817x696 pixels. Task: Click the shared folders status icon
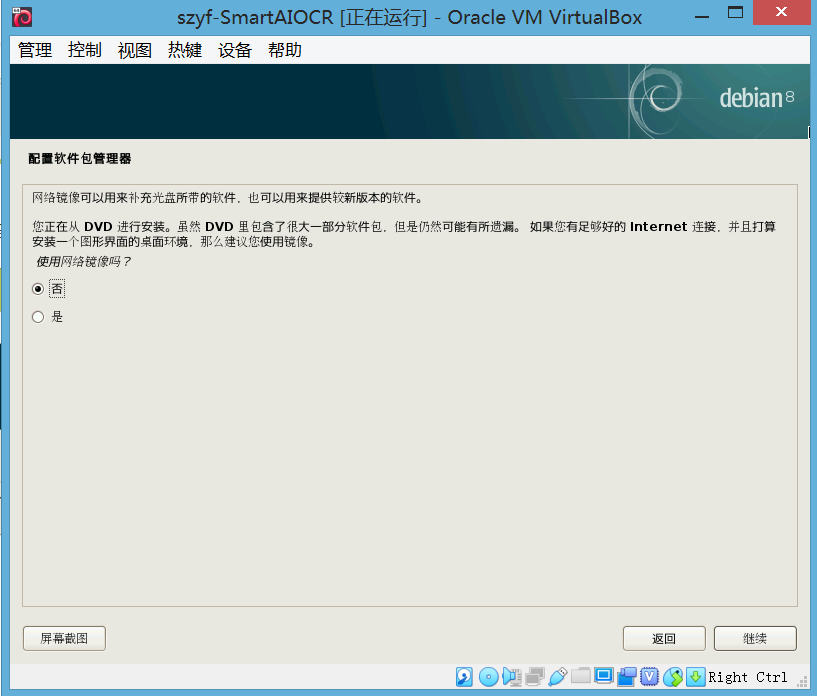coord(580,676)
